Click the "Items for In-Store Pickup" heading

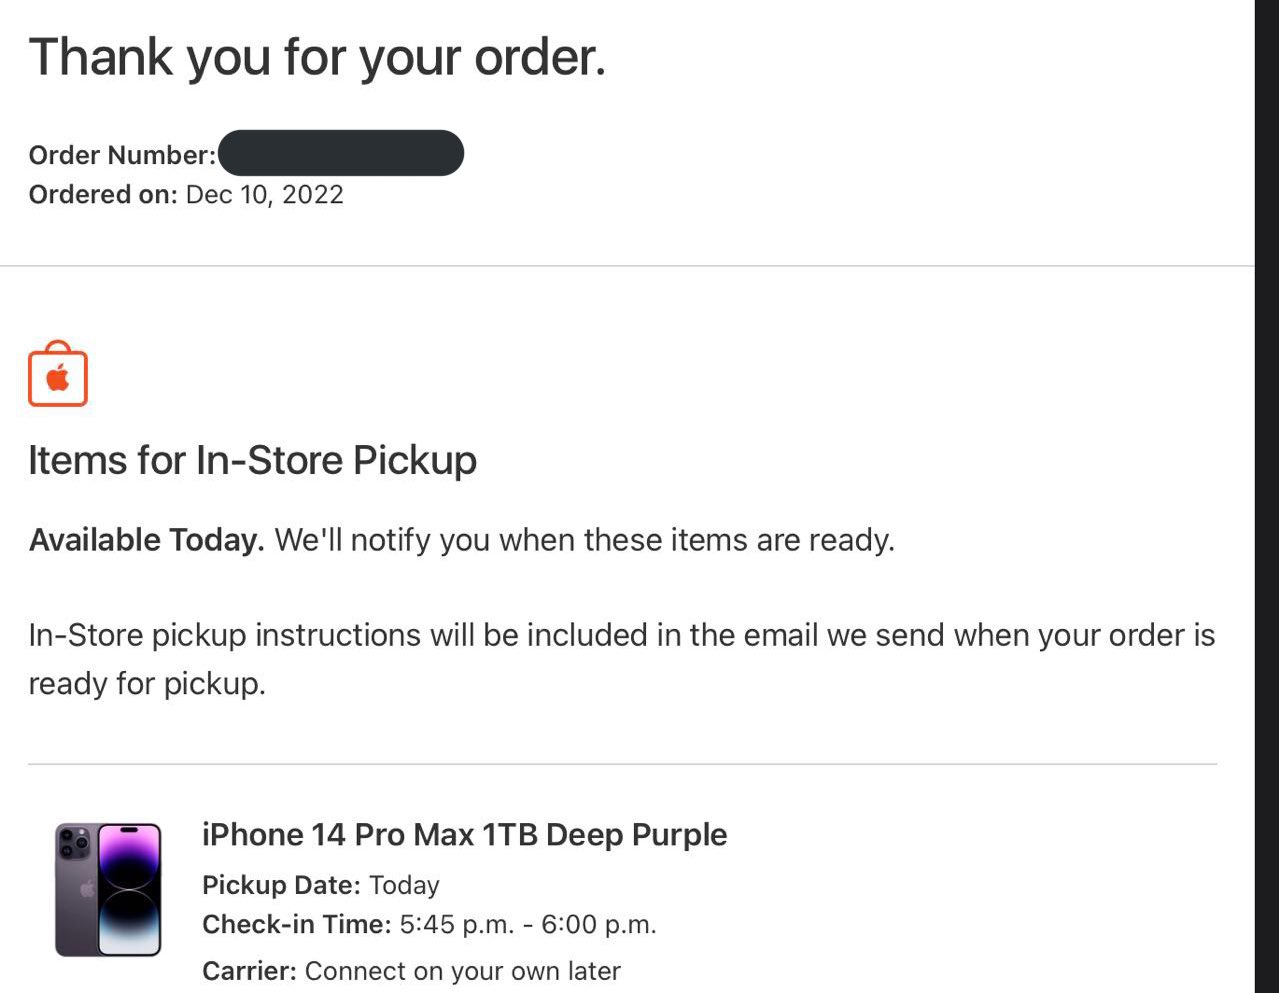pyautogui.click(x=252, y=460)
